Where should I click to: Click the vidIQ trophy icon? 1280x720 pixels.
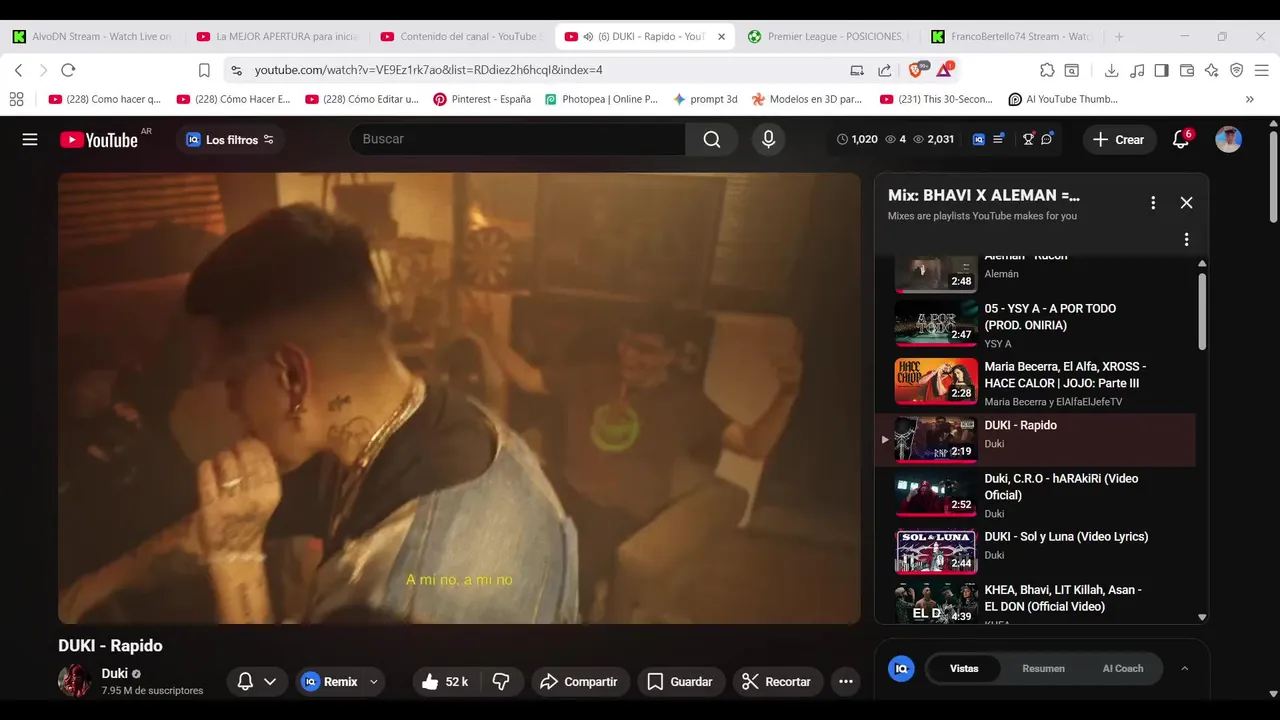(1028, 139)
